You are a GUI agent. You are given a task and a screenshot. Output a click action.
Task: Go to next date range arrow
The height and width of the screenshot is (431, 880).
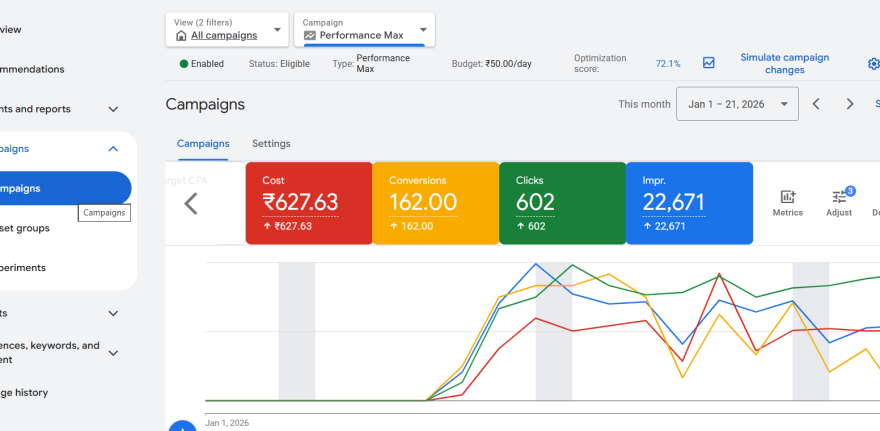coord(850,104)
